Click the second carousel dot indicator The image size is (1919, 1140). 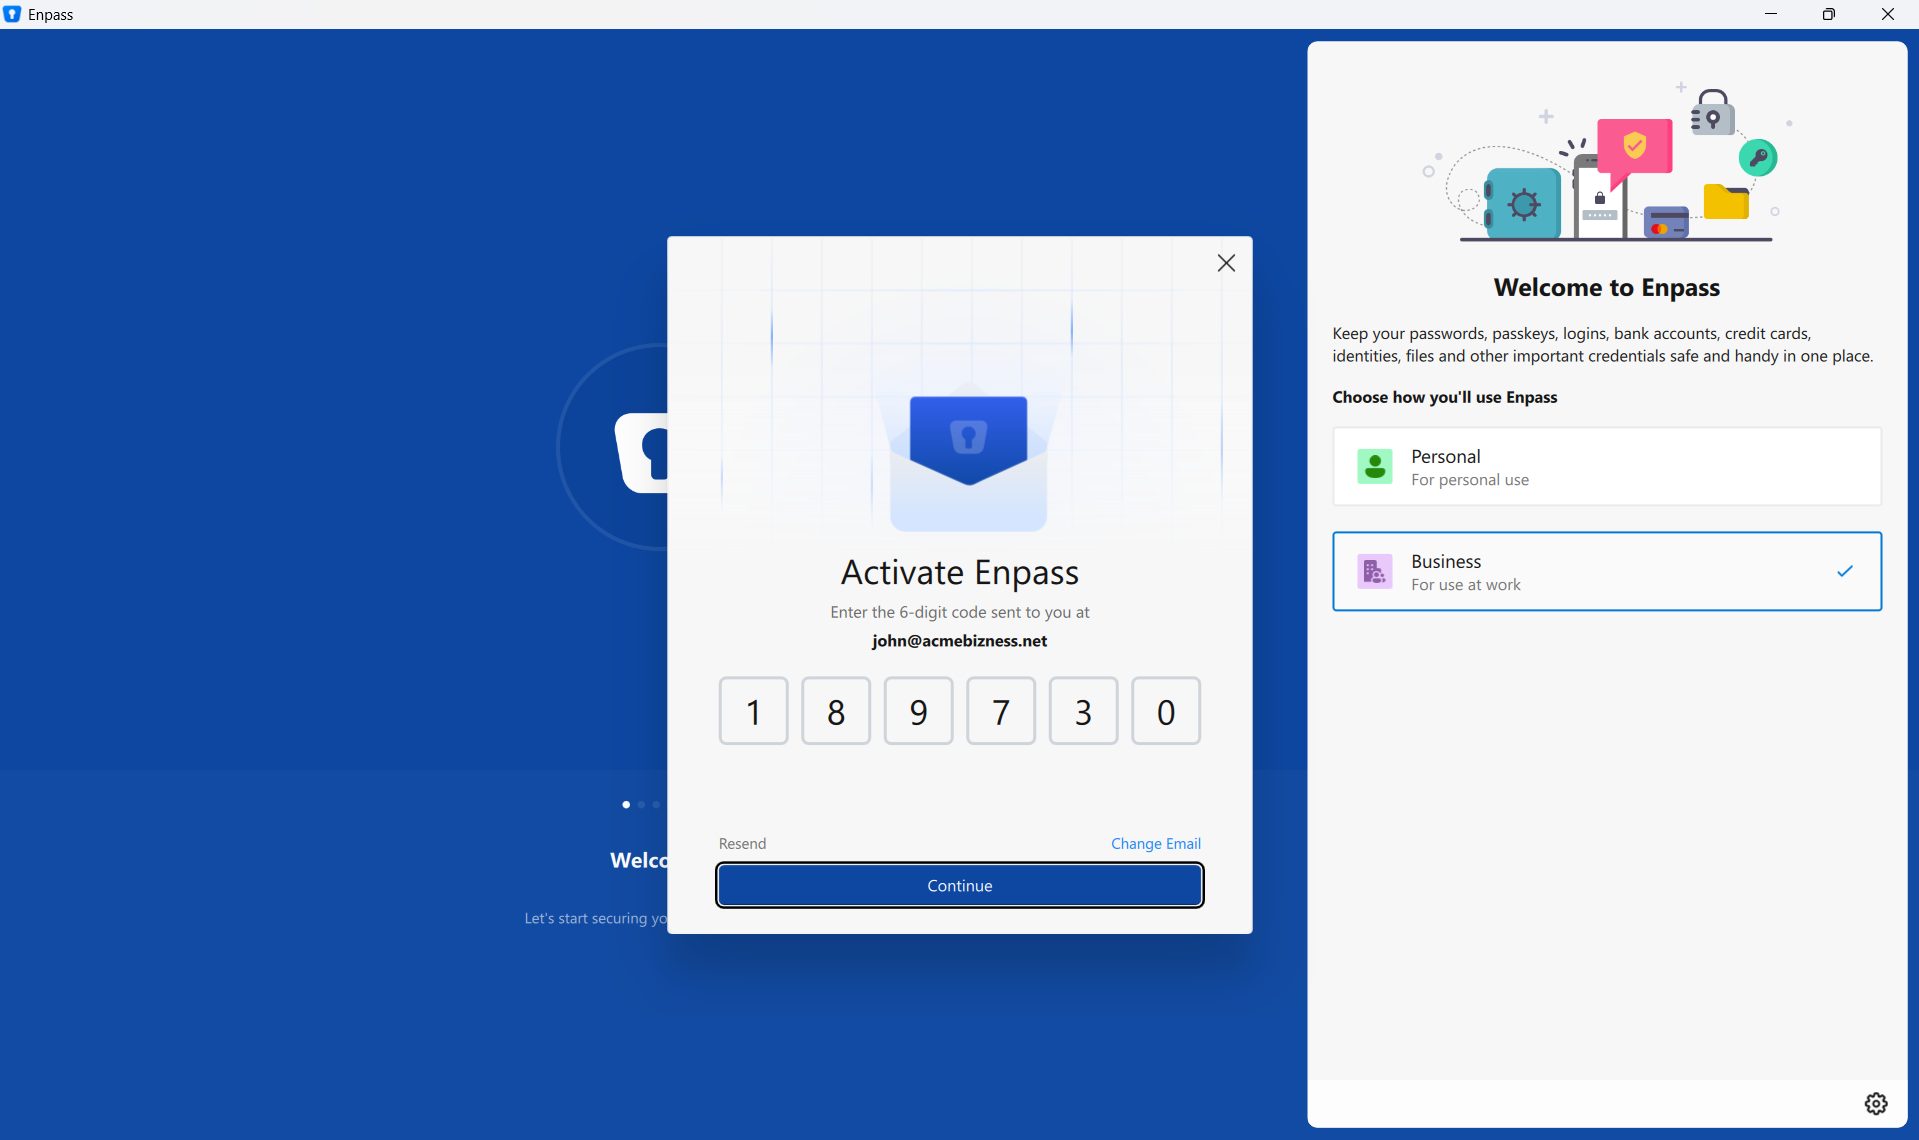(641, 804)
